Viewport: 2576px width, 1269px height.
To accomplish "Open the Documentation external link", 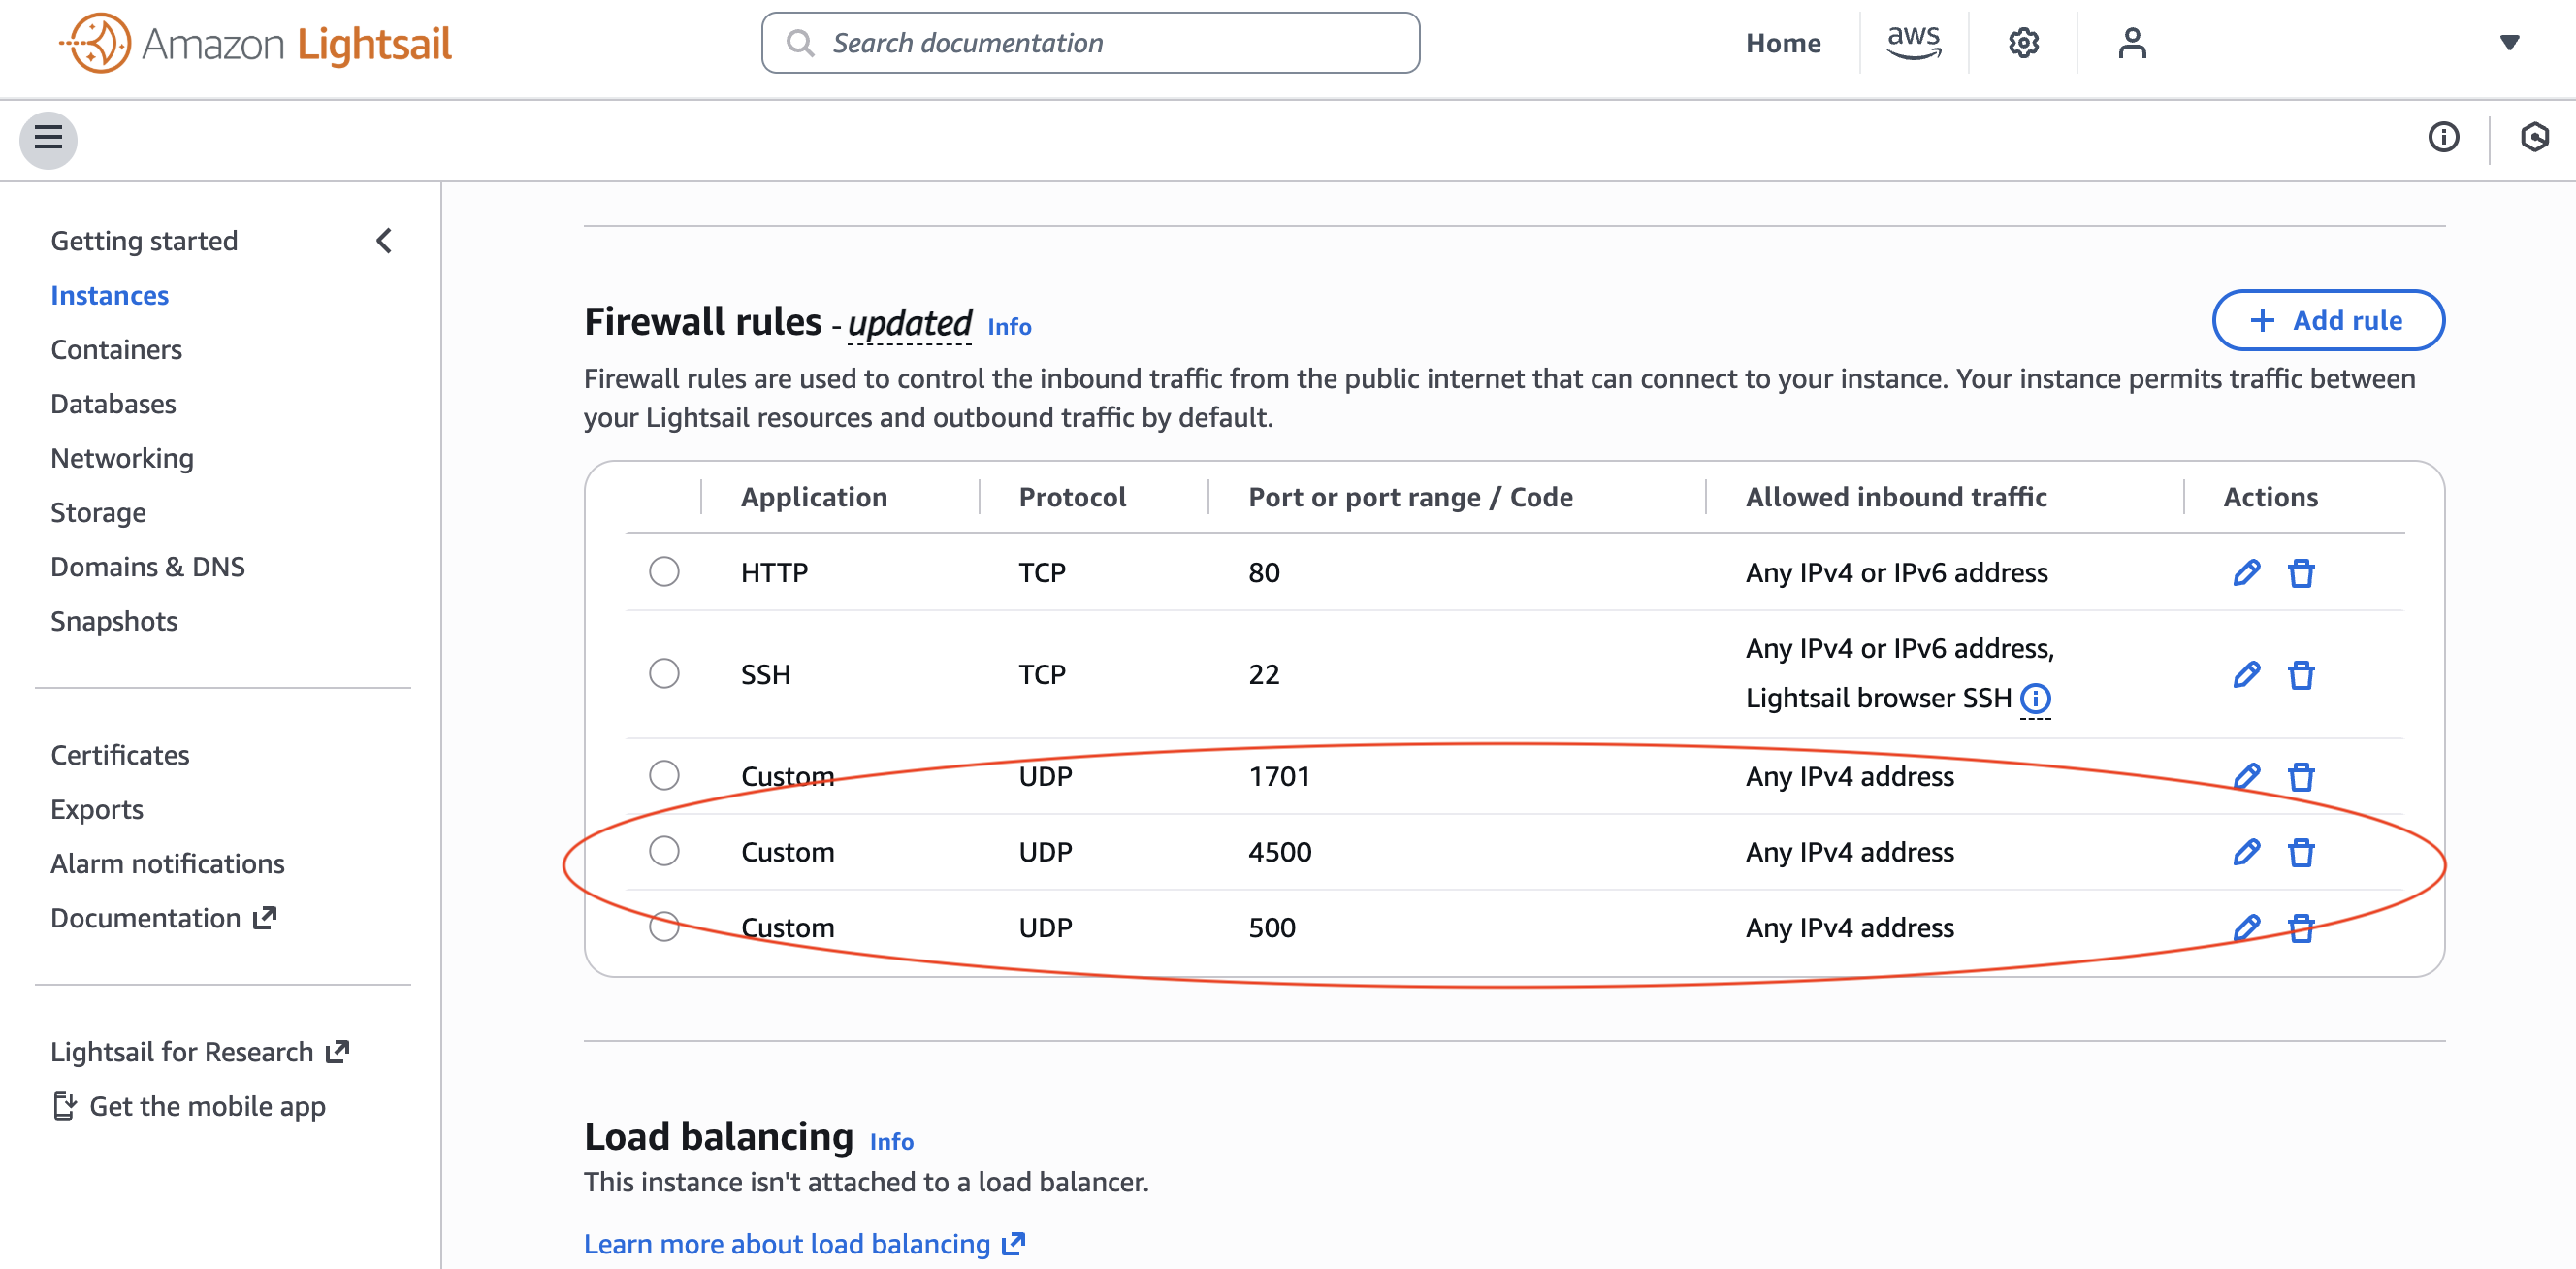I will tap(163, 918).
